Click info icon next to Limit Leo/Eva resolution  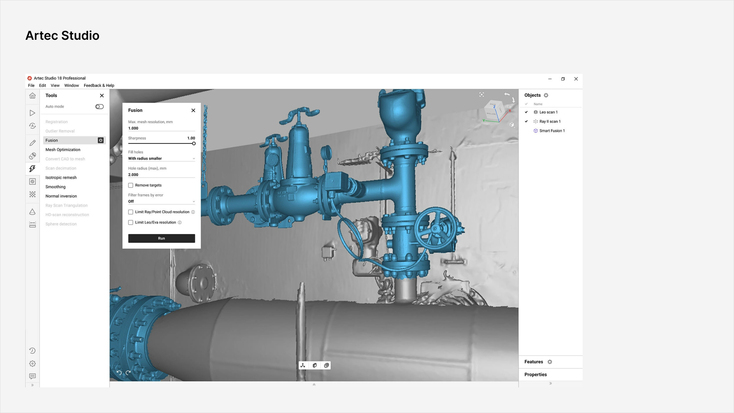(180, 222)
